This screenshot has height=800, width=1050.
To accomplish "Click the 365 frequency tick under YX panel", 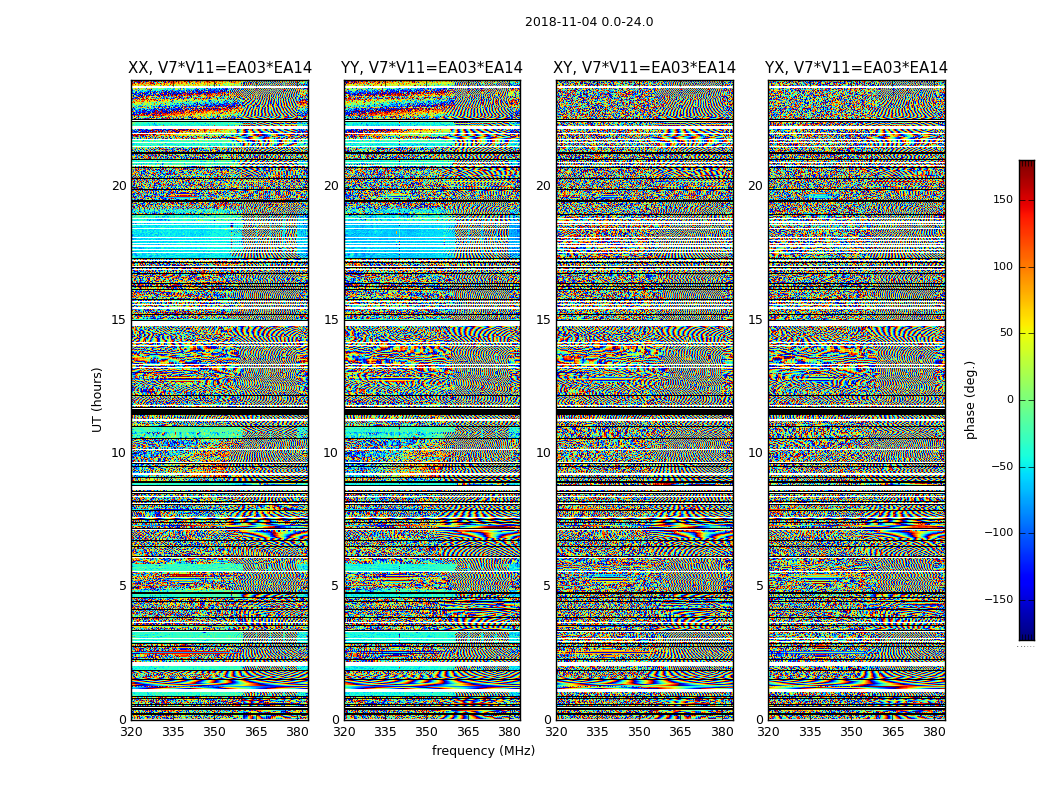I will 893,732.
